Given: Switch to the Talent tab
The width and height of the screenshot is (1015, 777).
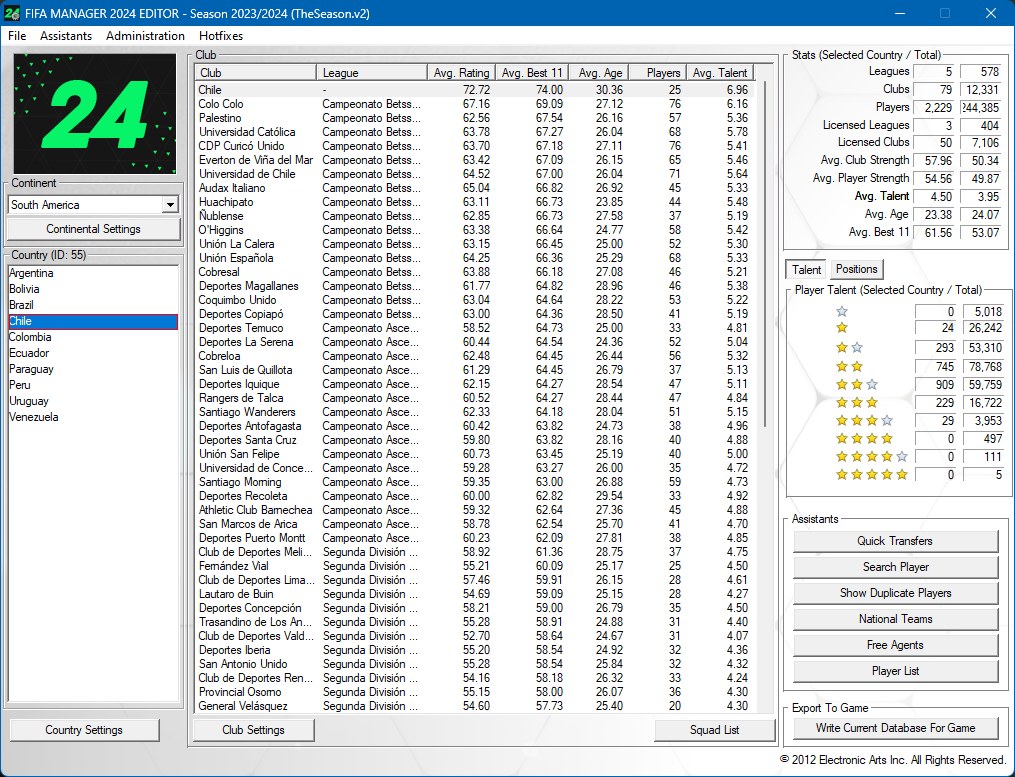Looking at the screenshot, I should point(806,269).
